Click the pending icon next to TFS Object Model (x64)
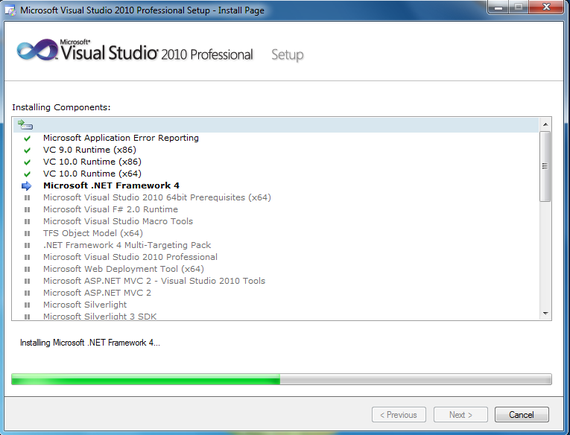This screenshot has height=435, width=570. coord(27,234)
